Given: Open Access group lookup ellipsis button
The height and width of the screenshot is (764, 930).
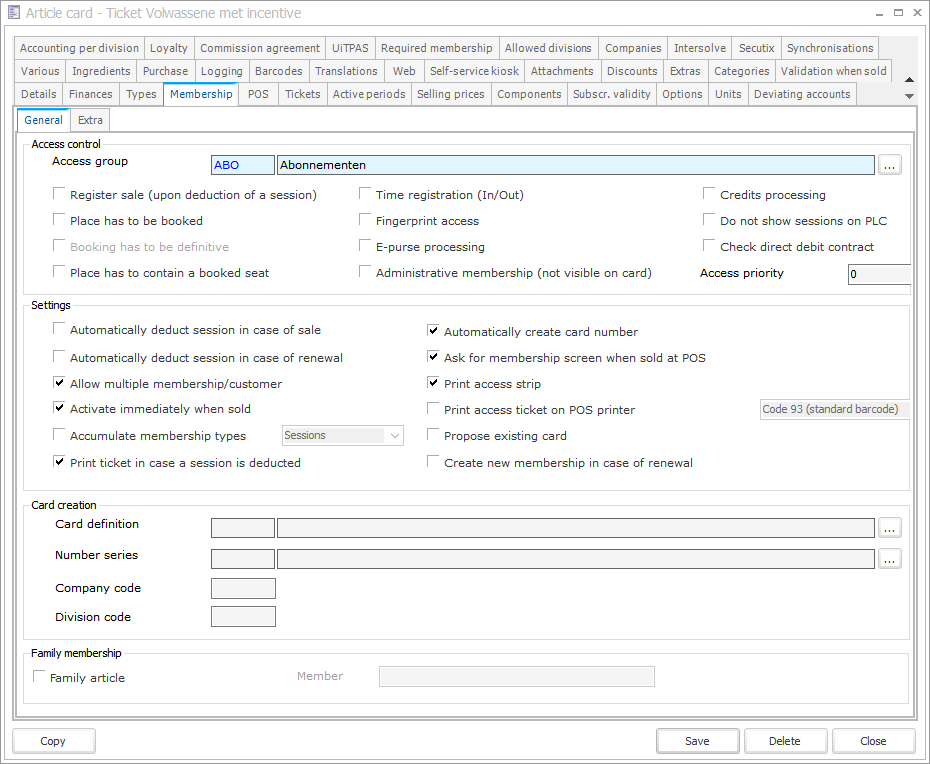Looking at the screenshot, I should pyautogui.click(x=890, y=166).
